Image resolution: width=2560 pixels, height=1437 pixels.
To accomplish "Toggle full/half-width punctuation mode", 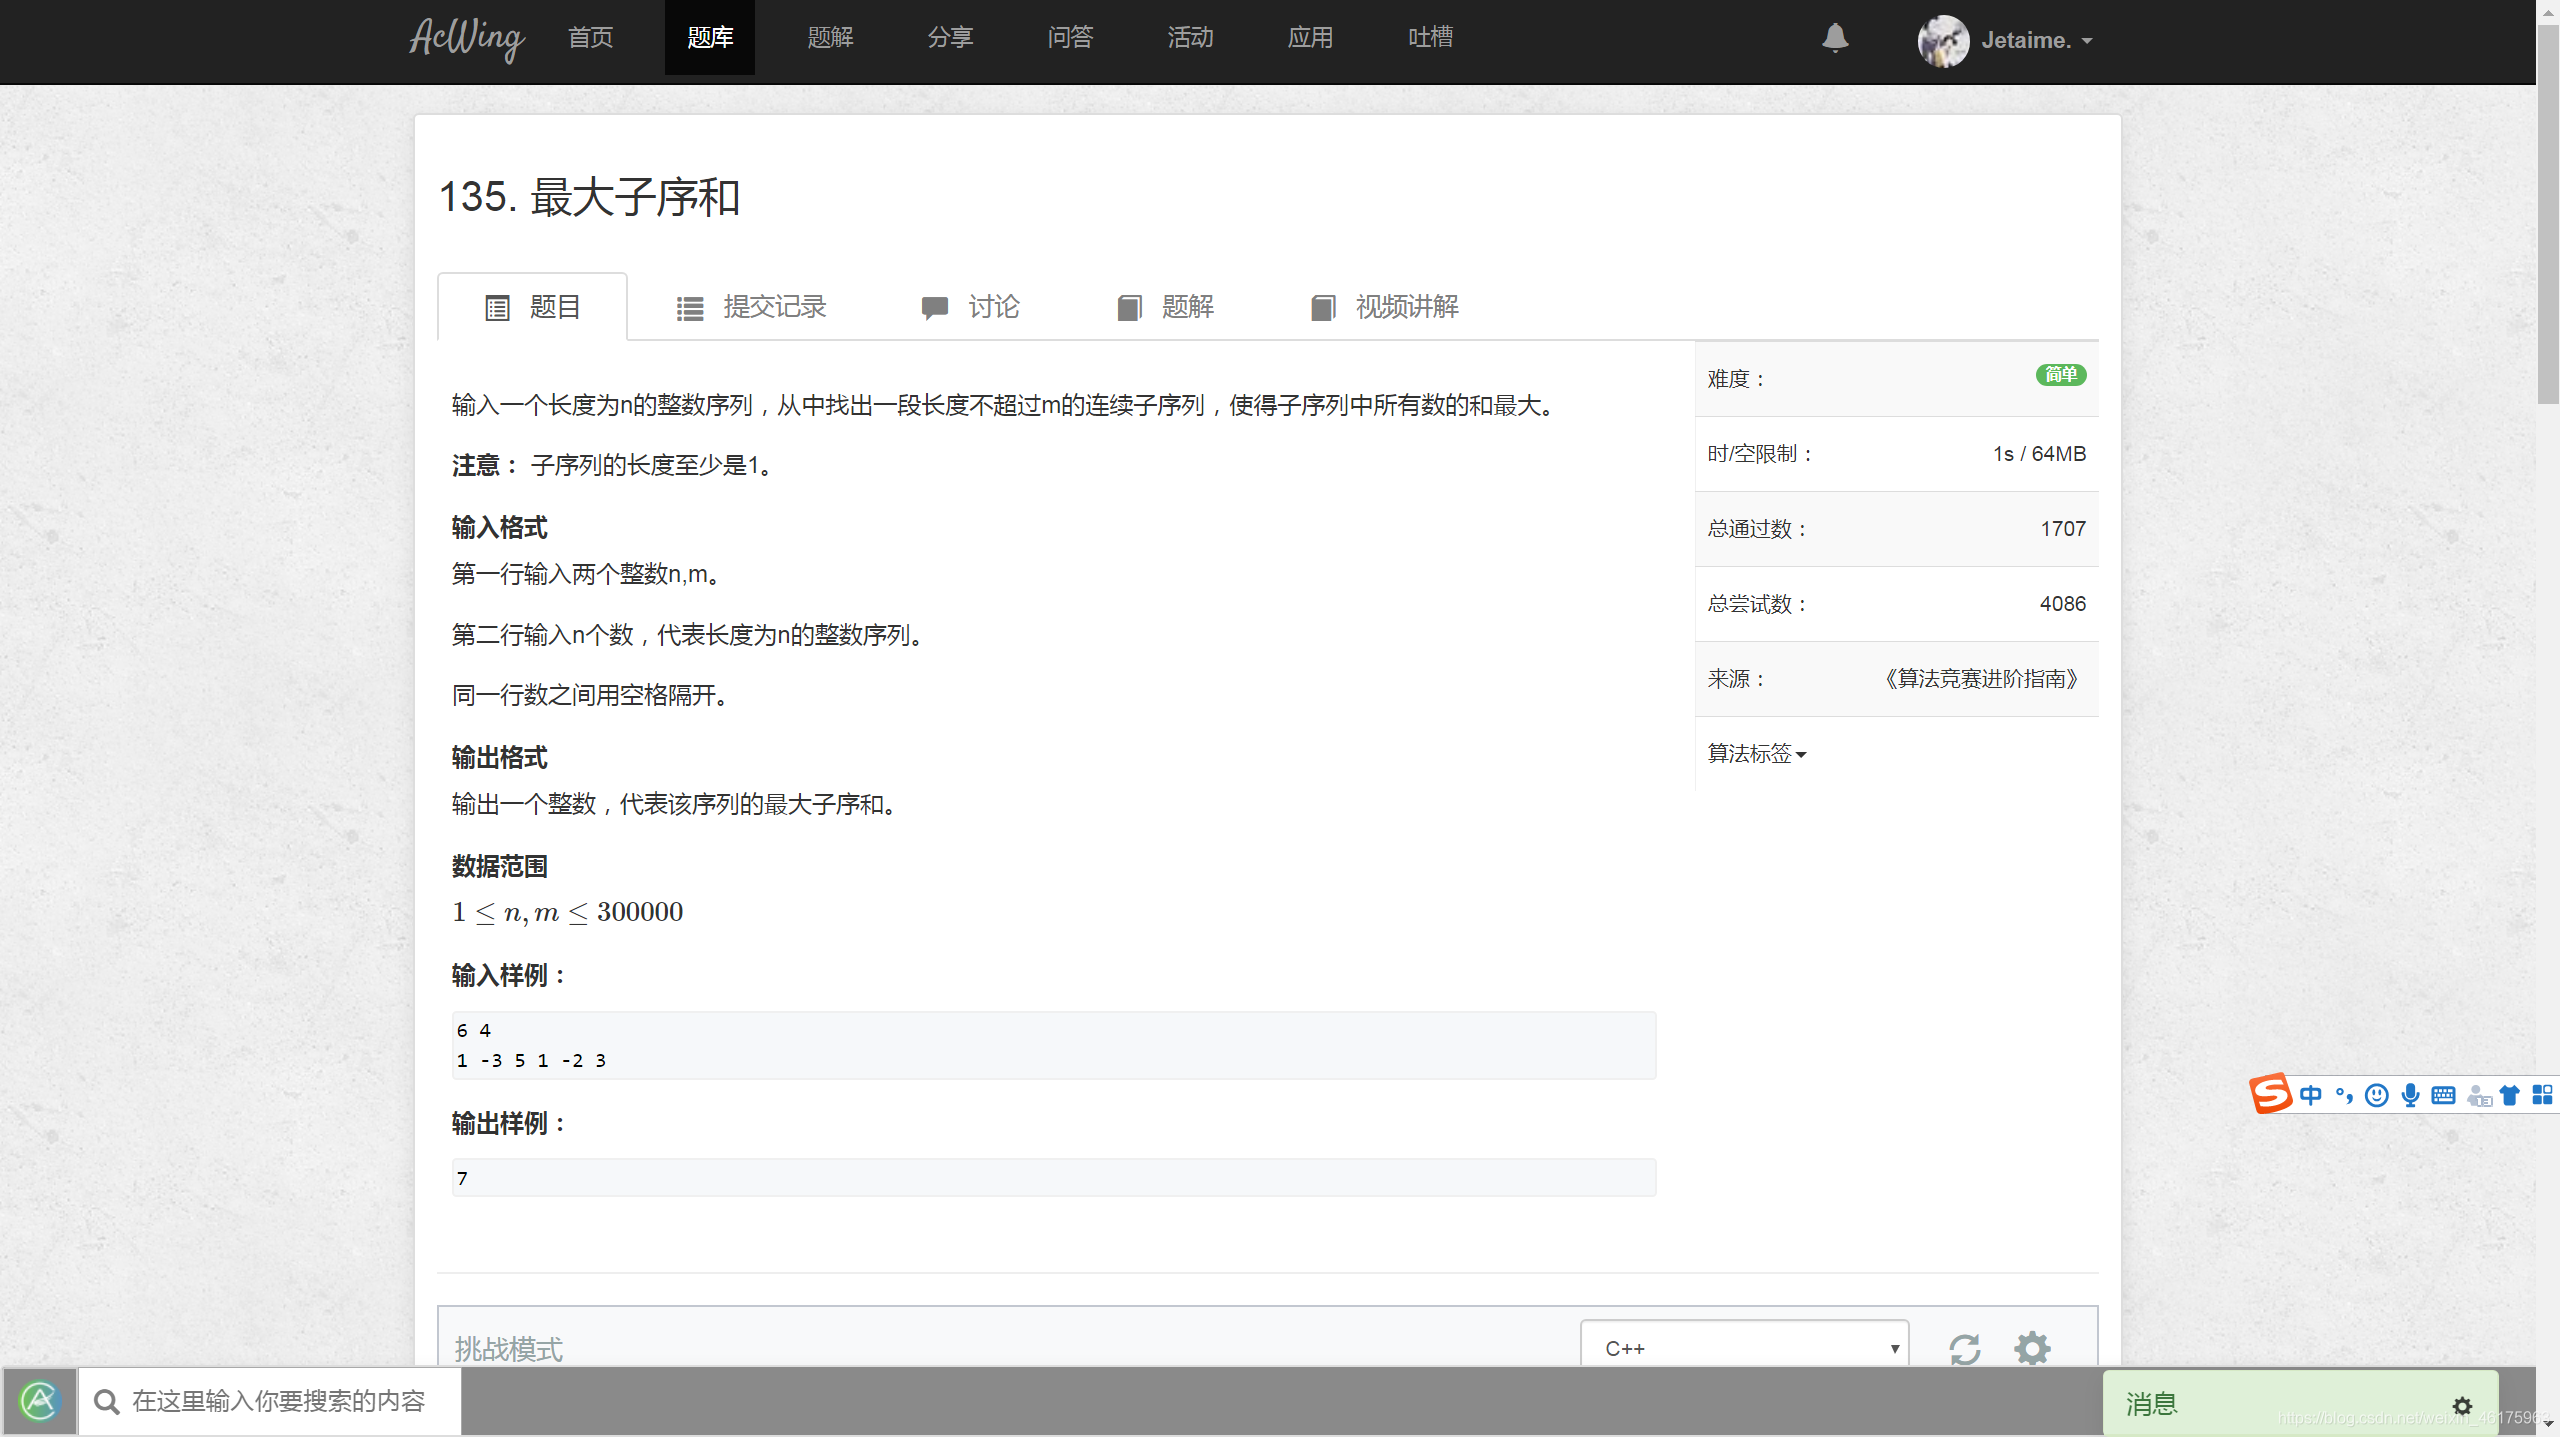I will (x=2343, y=1095).
